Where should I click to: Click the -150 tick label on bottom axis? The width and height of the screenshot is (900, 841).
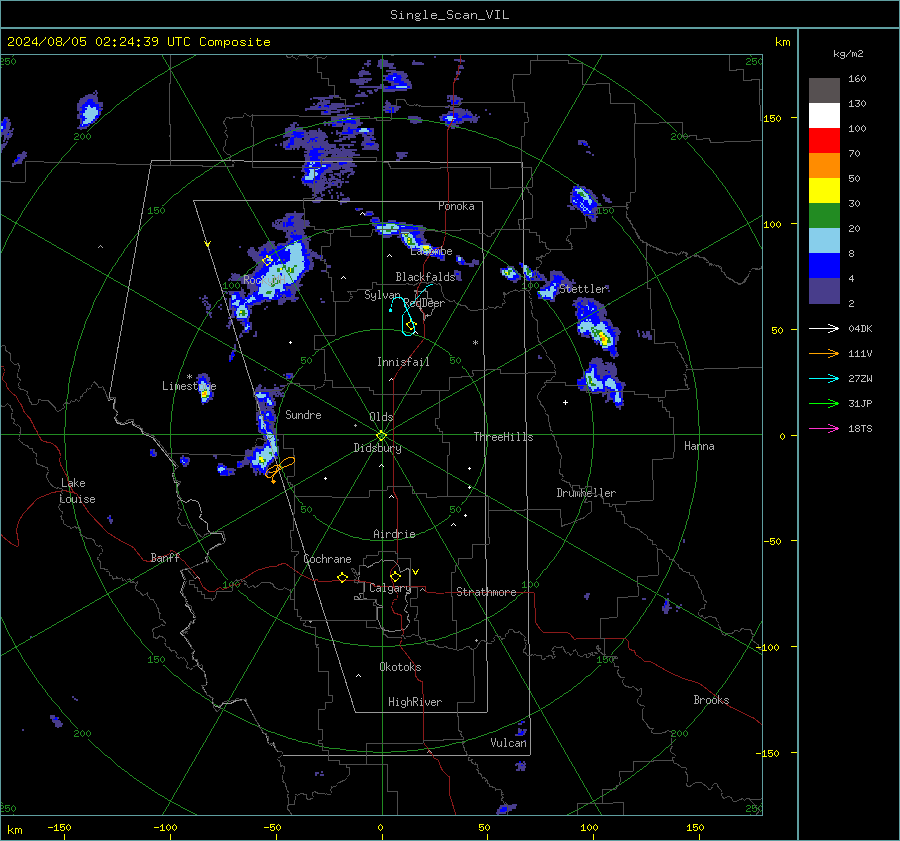(59, 827)
